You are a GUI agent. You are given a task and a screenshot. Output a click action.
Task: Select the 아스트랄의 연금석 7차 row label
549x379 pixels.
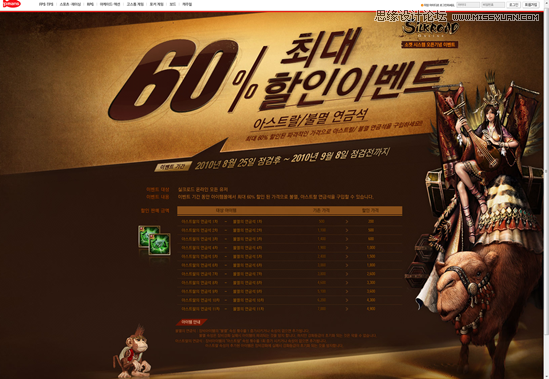pos(200,274)
